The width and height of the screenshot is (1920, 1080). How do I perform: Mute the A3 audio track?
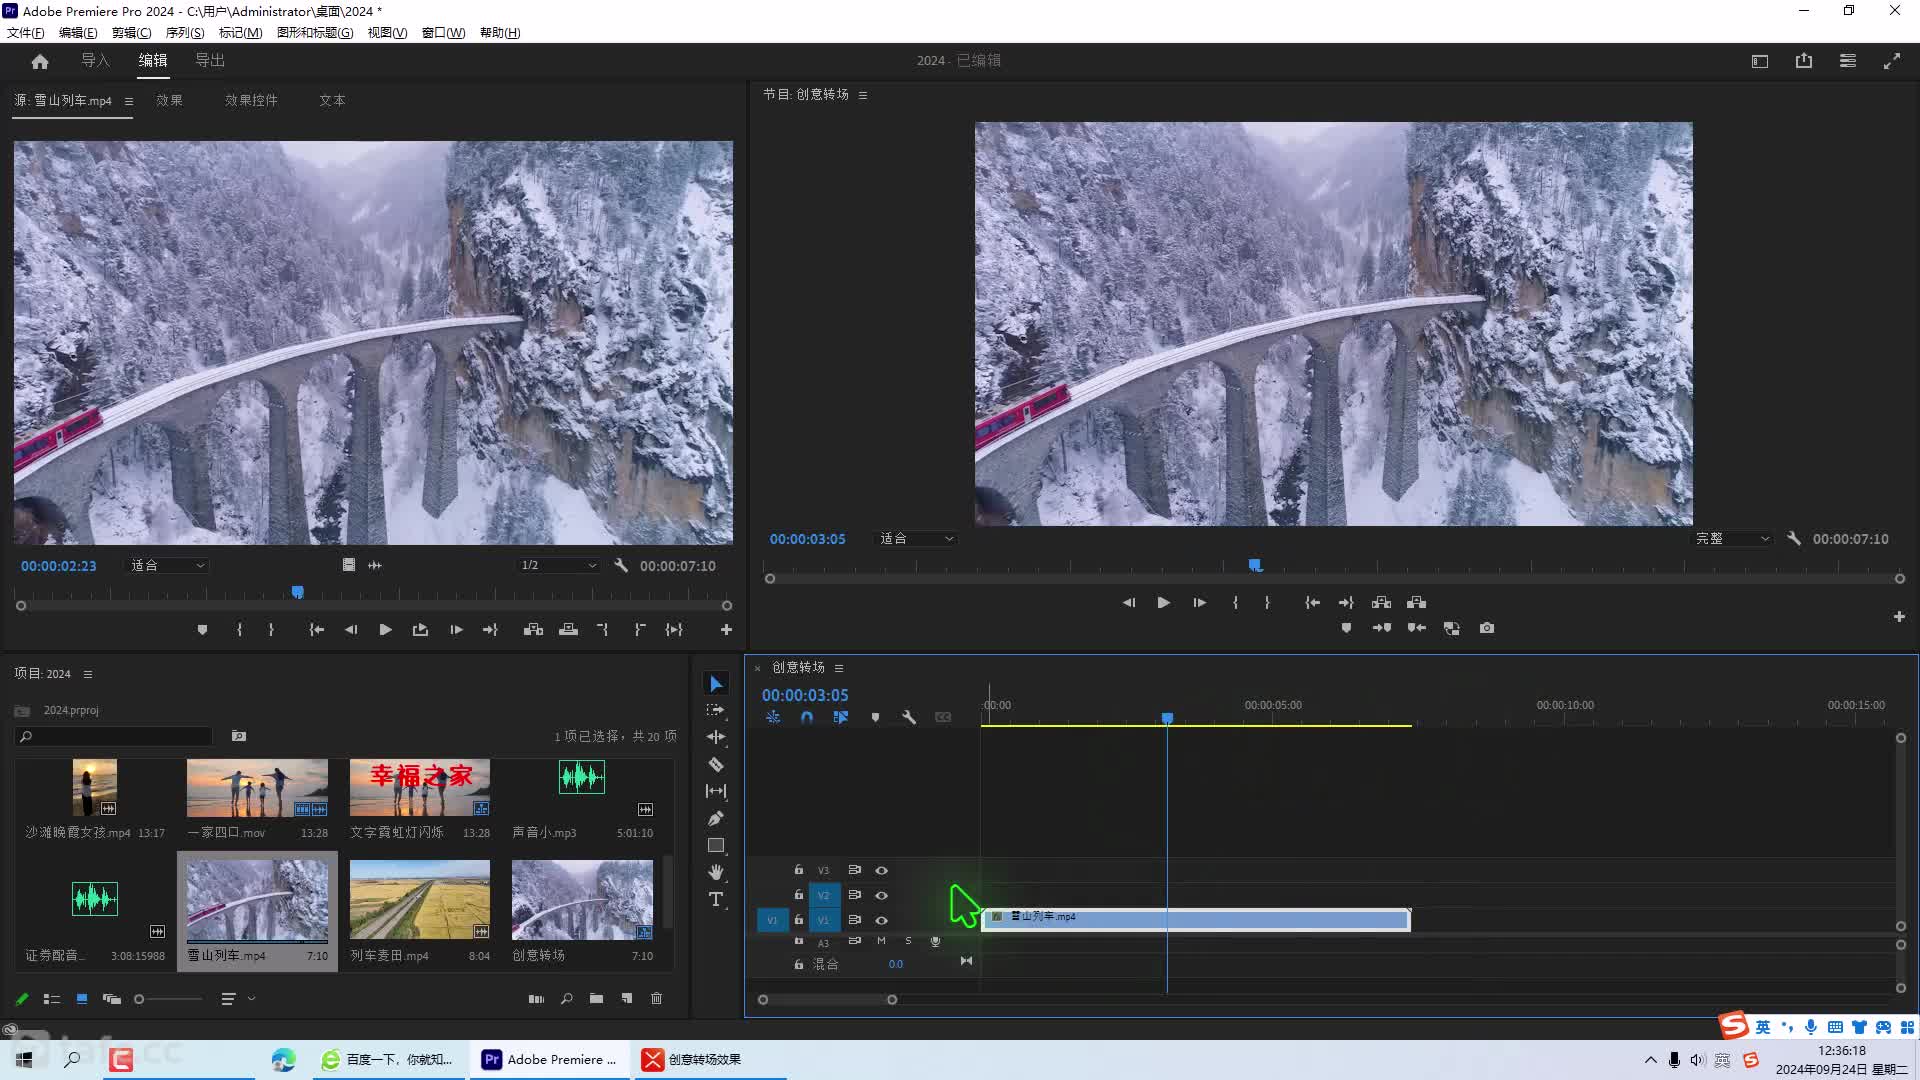click(881, 941)
